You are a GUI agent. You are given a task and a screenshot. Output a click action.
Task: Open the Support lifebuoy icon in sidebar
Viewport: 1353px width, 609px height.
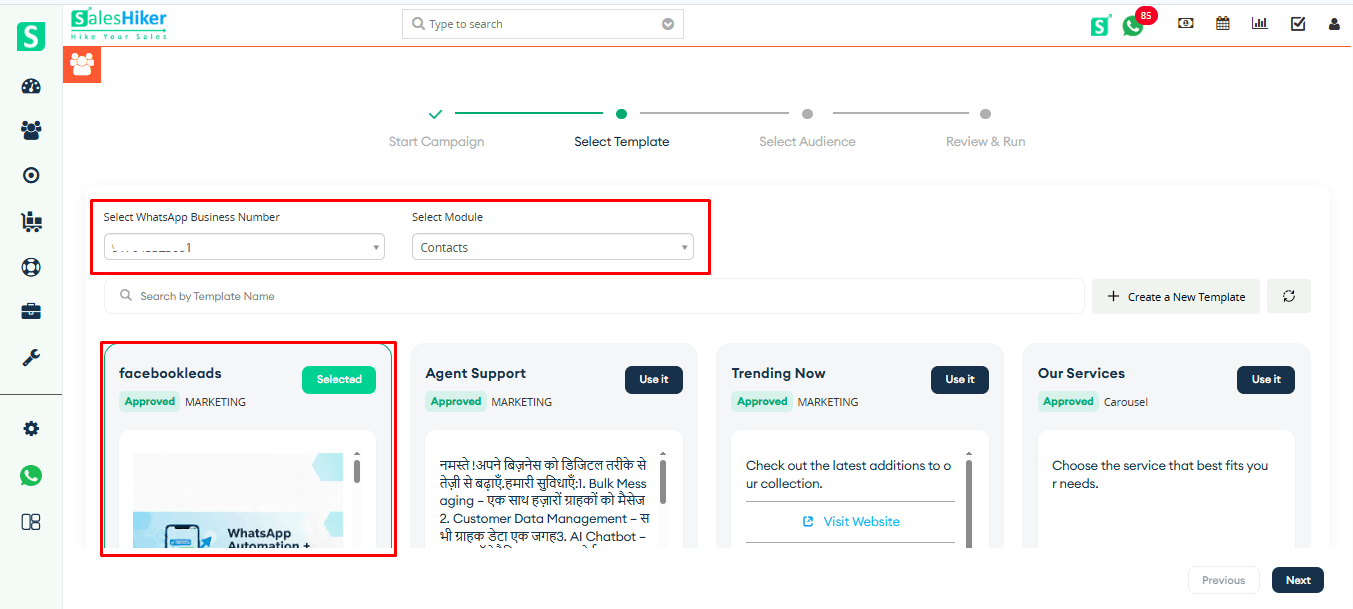[x=30, y=267]
